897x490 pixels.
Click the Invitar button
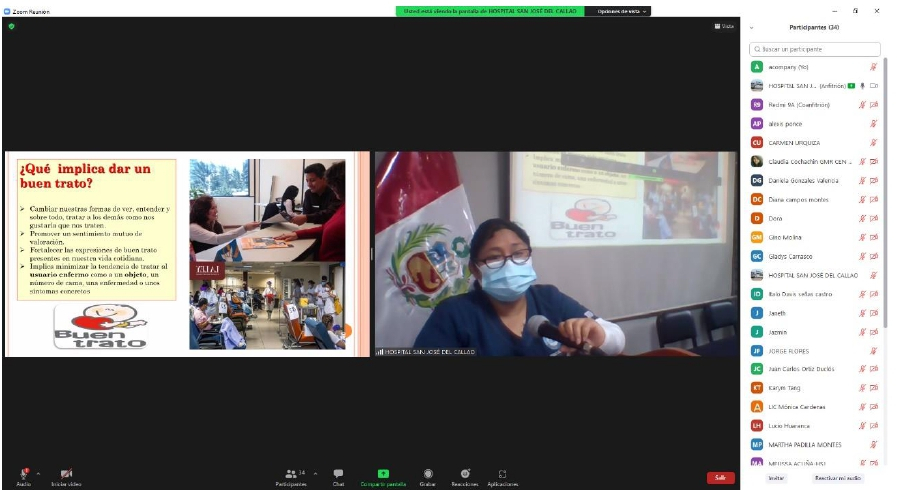tap(776, 478)
